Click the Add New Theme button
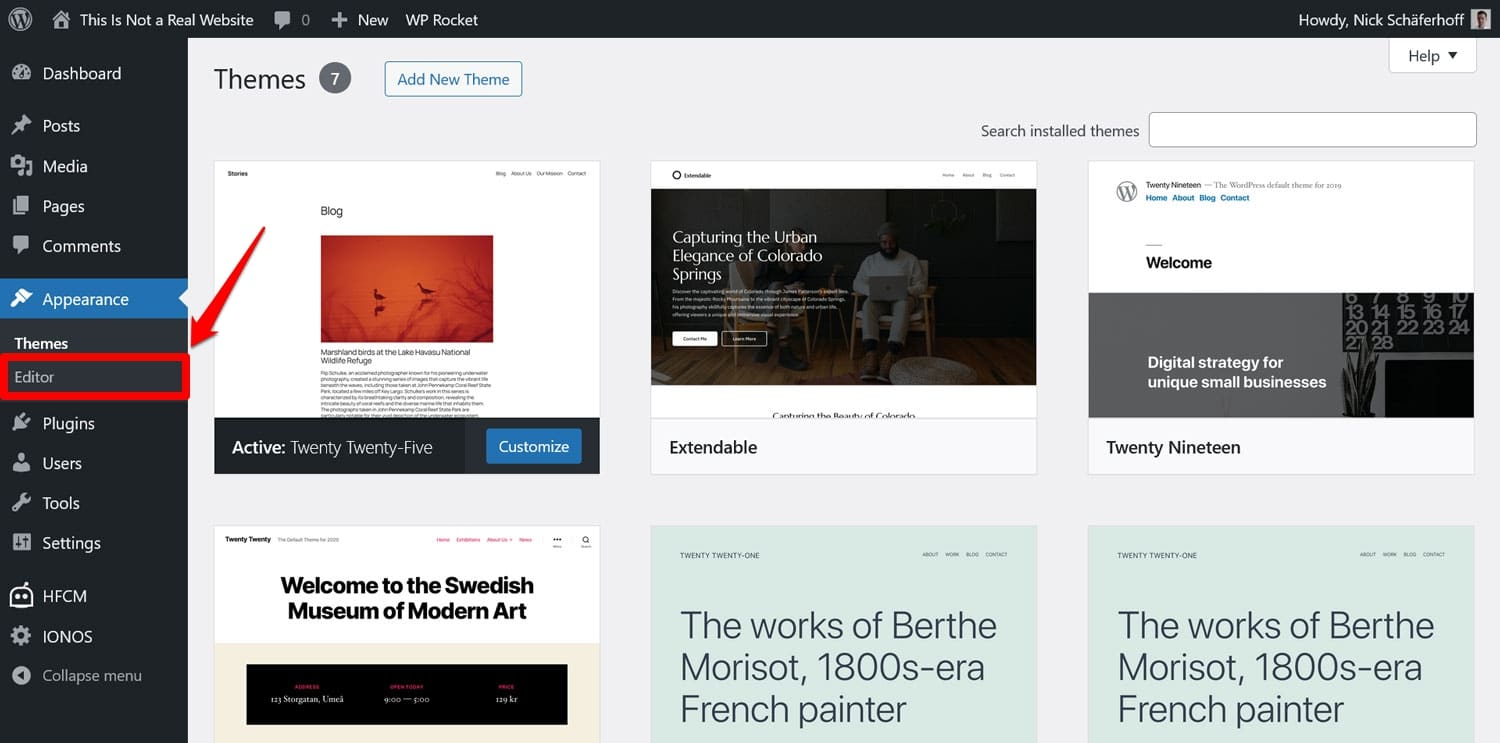 pos(453,79)
